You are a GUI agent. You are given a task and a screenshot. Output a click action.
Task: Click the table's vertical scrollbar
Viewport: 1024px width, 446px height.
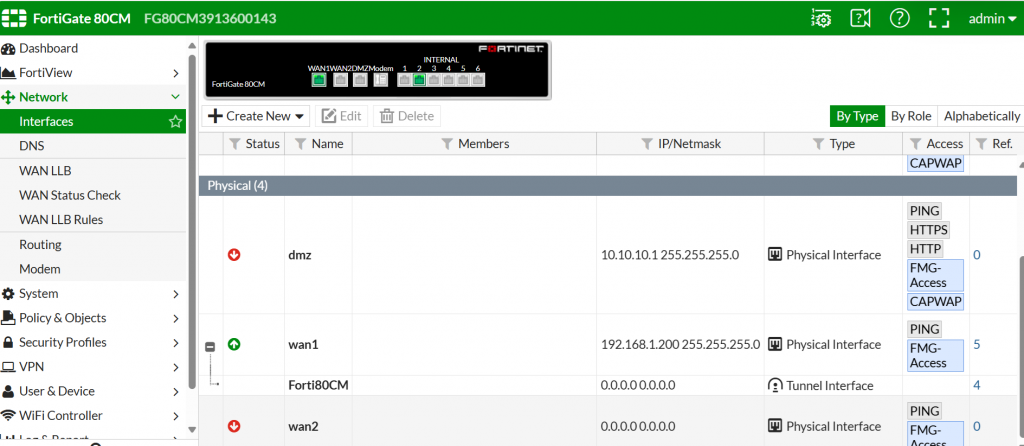[x=1019, y=346]
